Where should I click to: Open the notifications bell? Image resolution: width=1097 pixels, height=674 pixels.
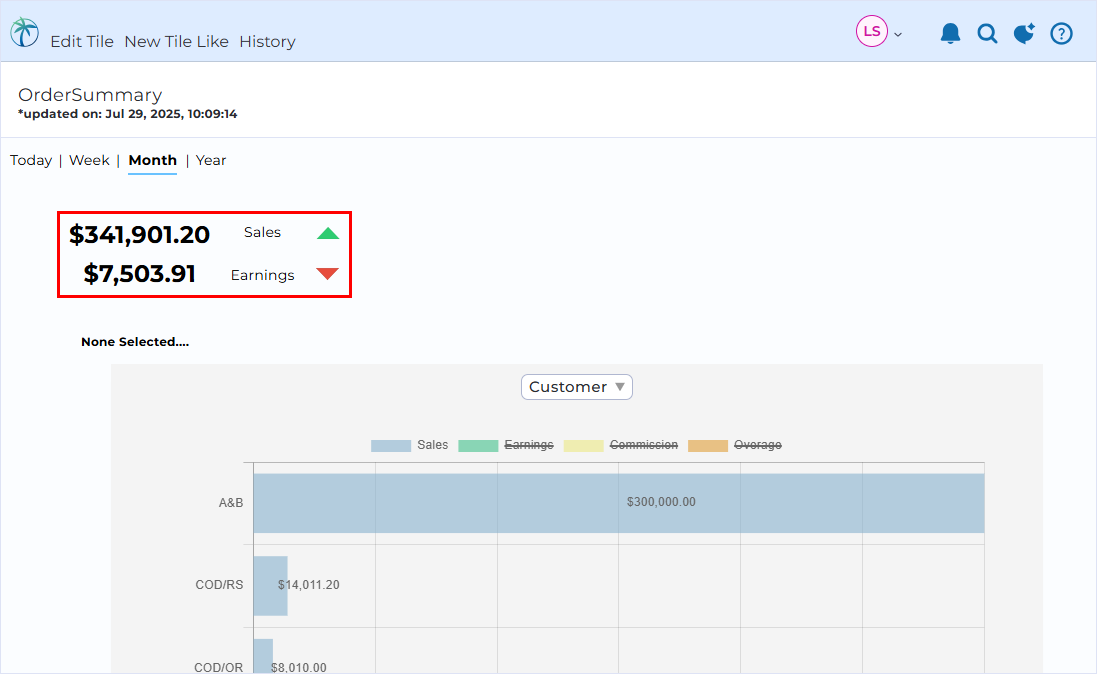point(950,33)
